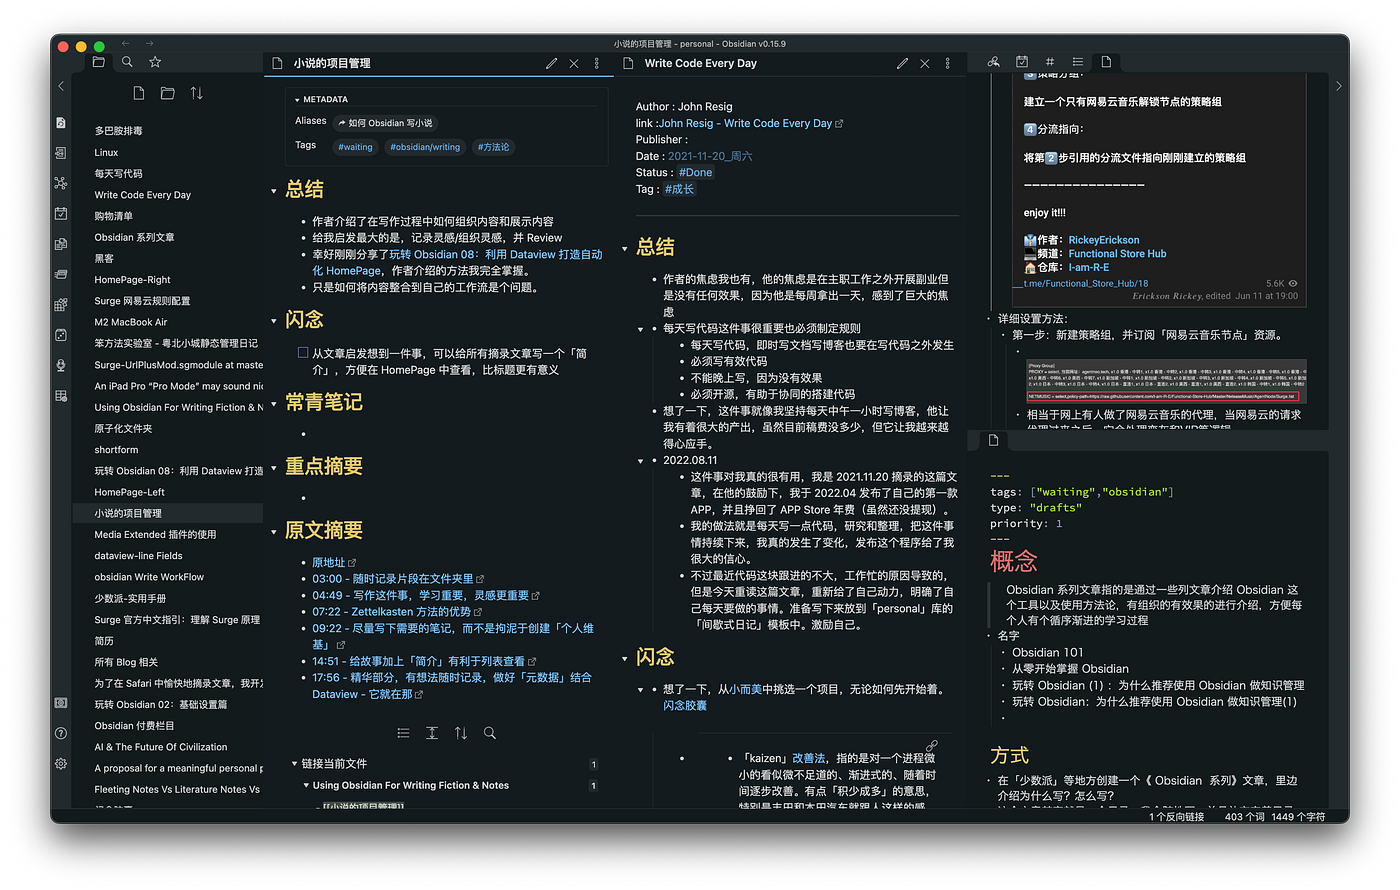Open the 闪念胶囊 link
Image resolution: width=1400 pixels, height=890 pixels.
tap(685, 706)
